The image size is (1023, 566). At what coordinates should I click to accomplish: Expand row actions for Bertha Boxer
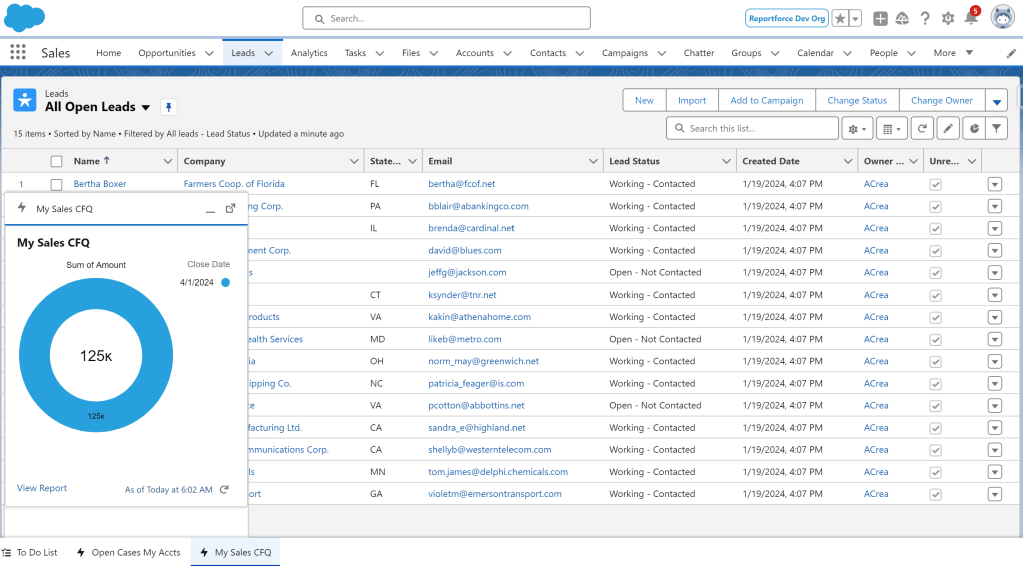coord(994,184)
